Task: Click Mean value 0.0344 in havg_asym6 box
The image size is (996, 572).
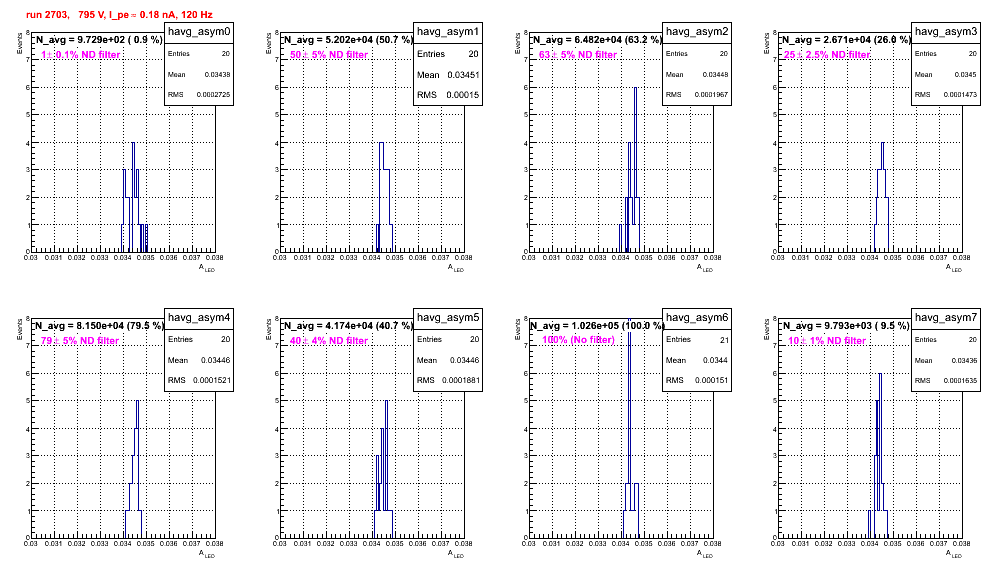Action: pos(715,360)
